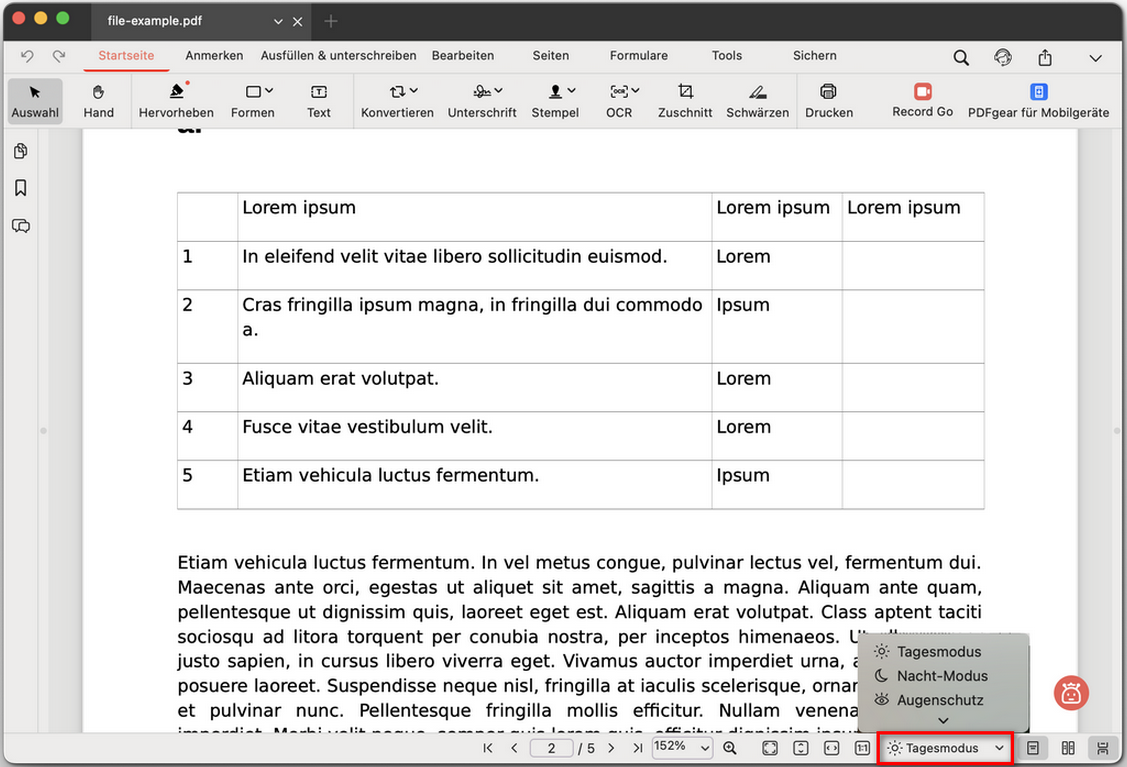The width and height of the screenshot is (1127, 767).
Task: Use the Schwärzen redaction tool
Action: pyautogui.click(x=757, y=100)
